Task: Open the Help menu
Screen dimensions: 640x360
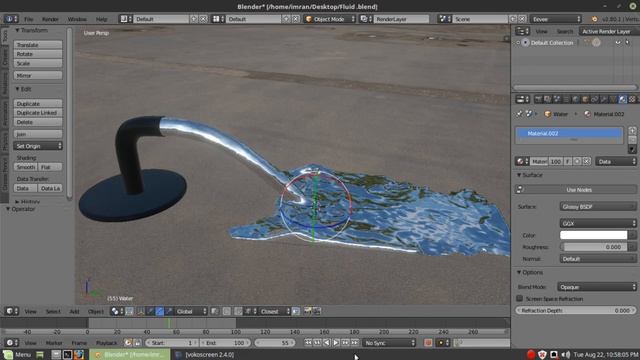Action: click(101, 19)
